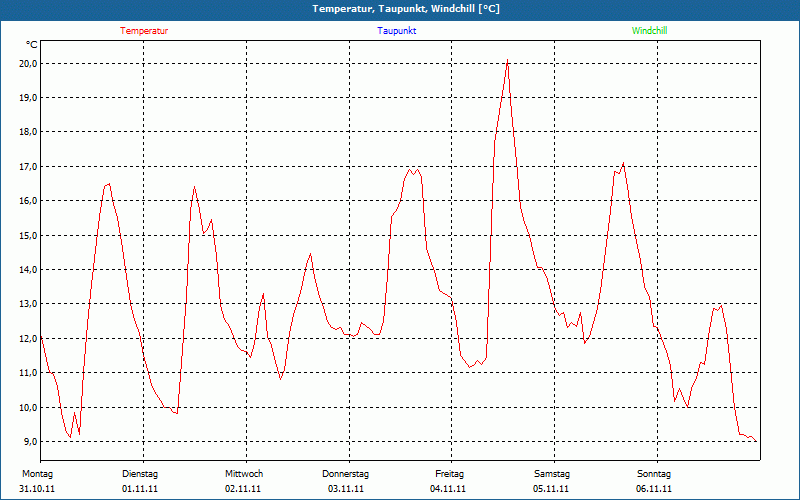The image size is (800, 500).
Task: Click the 12,0 y-axis value
Action: 28,339
